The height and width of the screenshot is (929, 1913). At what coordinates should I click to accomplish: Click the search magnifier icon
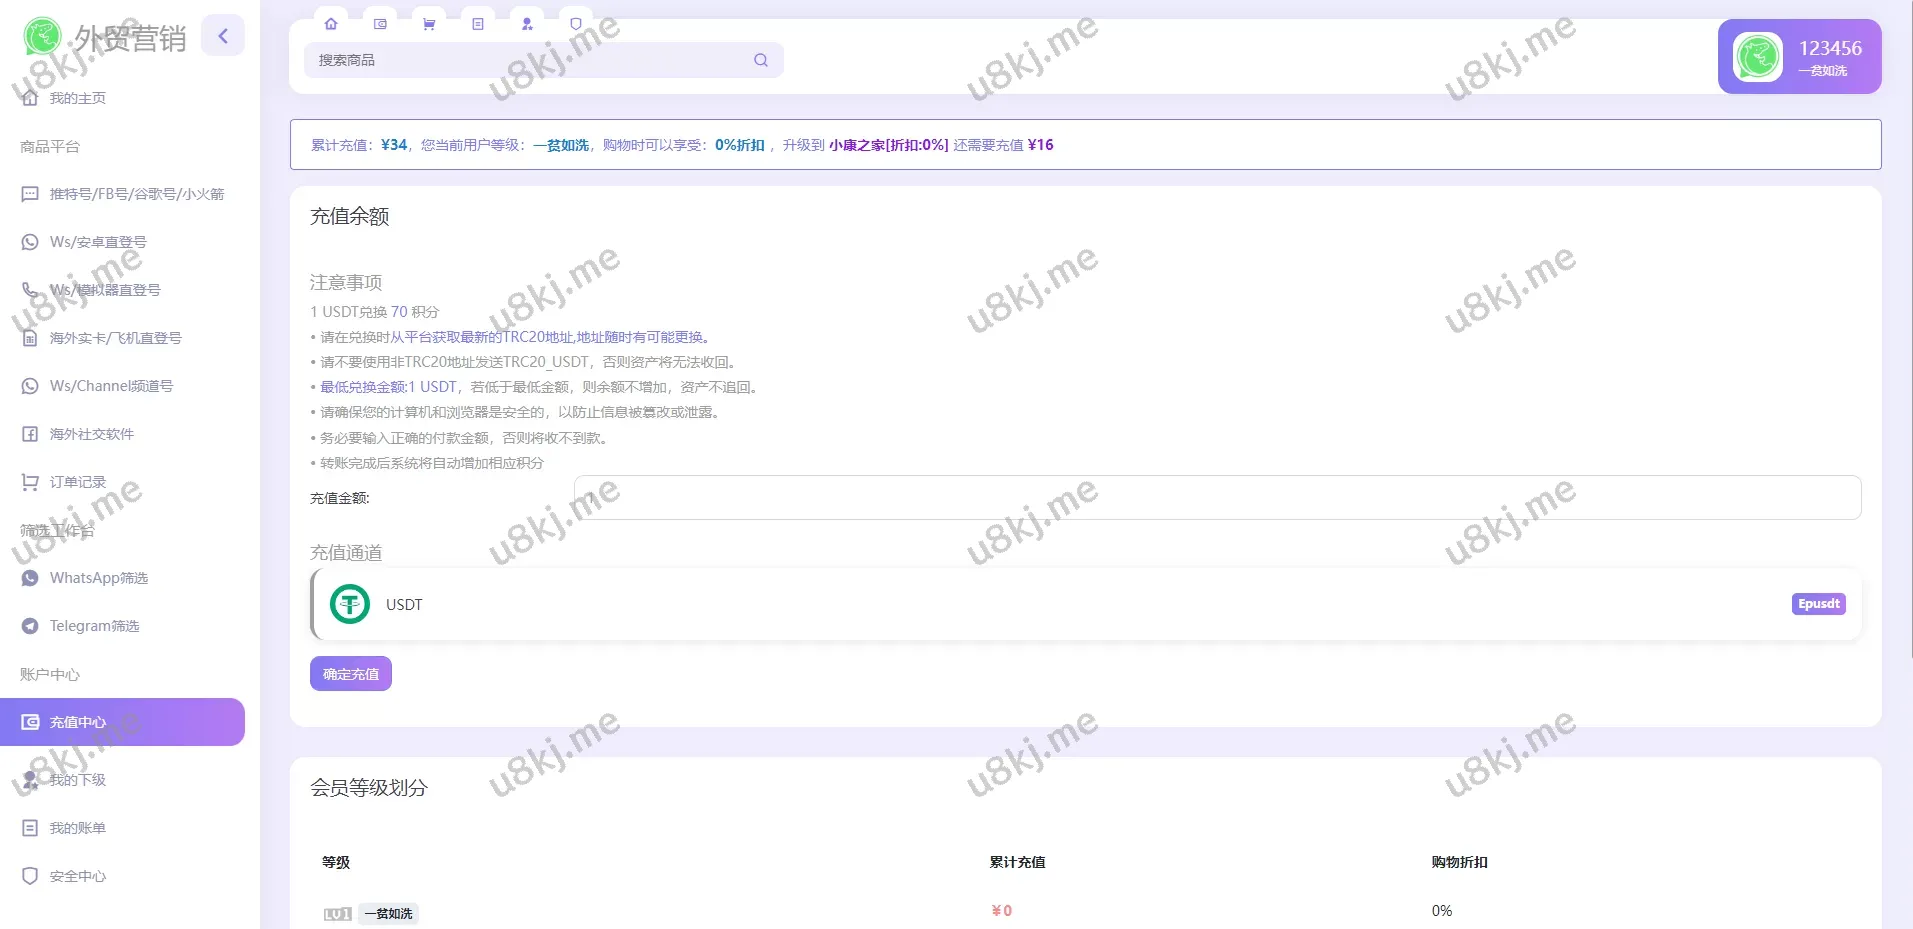tap(761, 60)
